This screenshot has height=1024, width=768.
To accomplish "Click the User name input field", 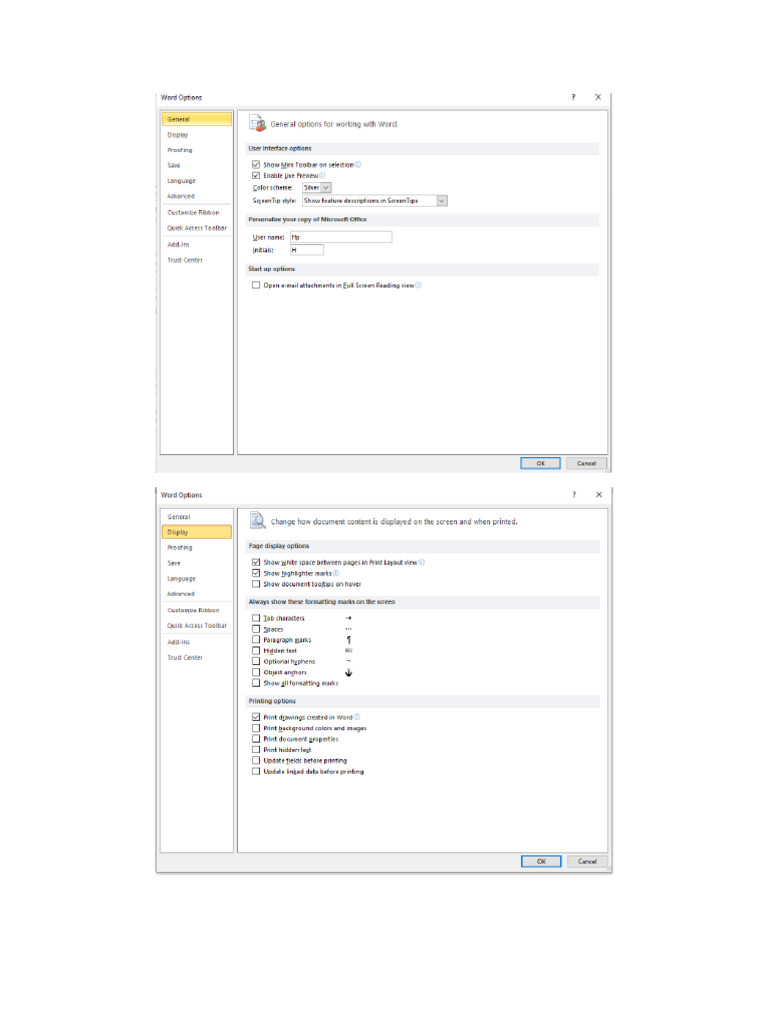I will [x=341, y=237].
